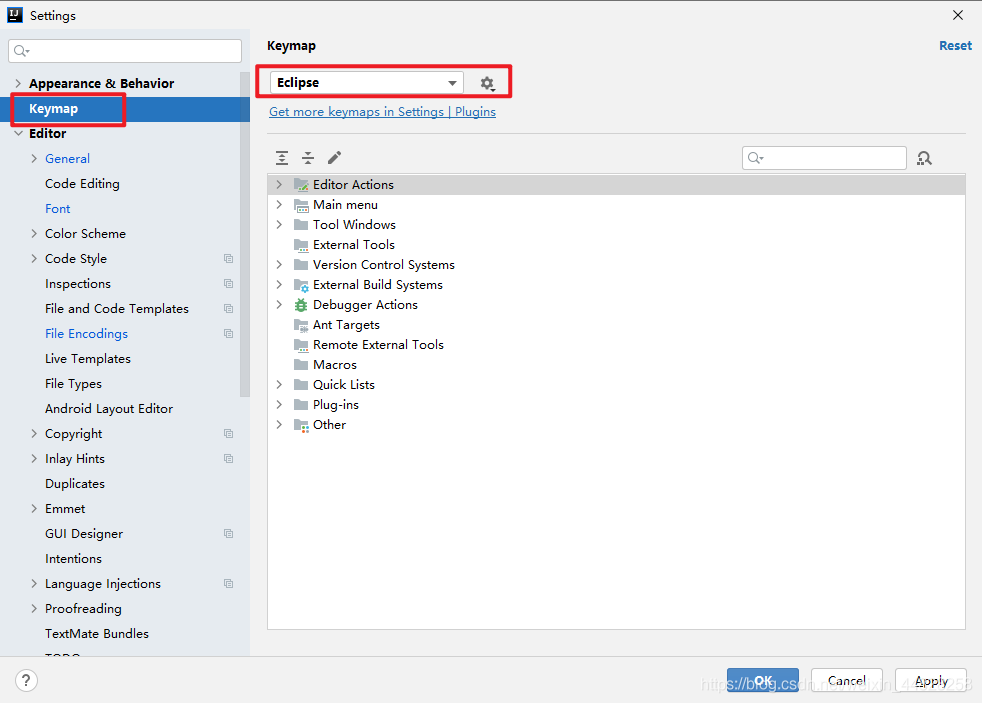
Task: Click the Reset link
Action: 955,46
